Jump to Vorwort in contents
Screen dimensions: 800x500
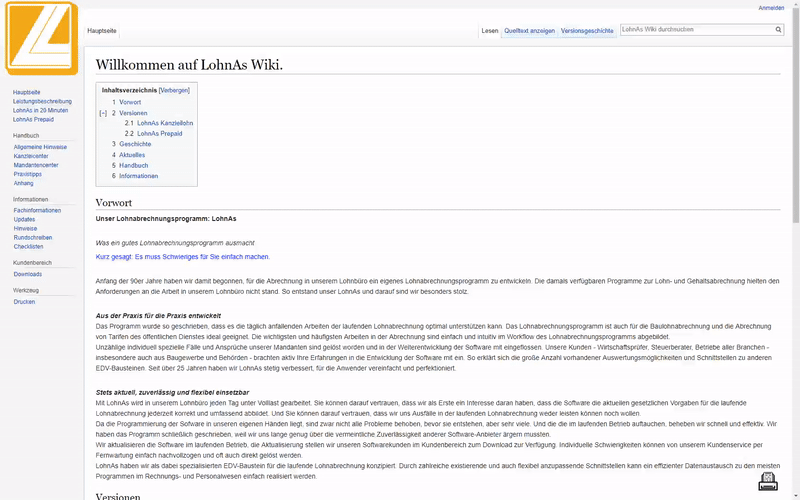[x=130, y=102]
